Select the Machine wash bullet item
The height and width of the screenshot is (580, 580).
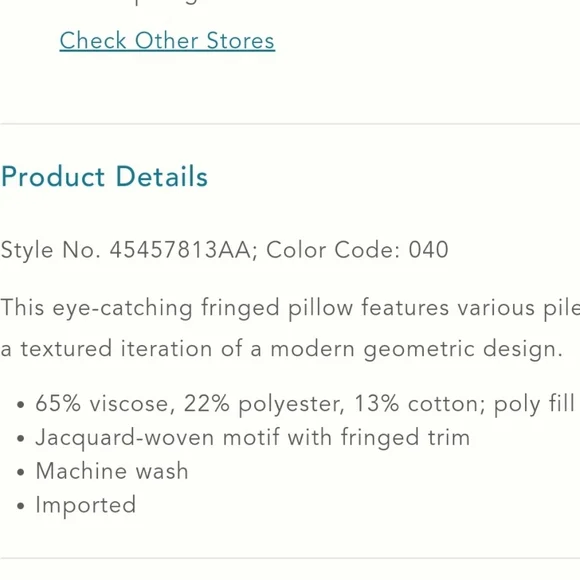(102, 471)
